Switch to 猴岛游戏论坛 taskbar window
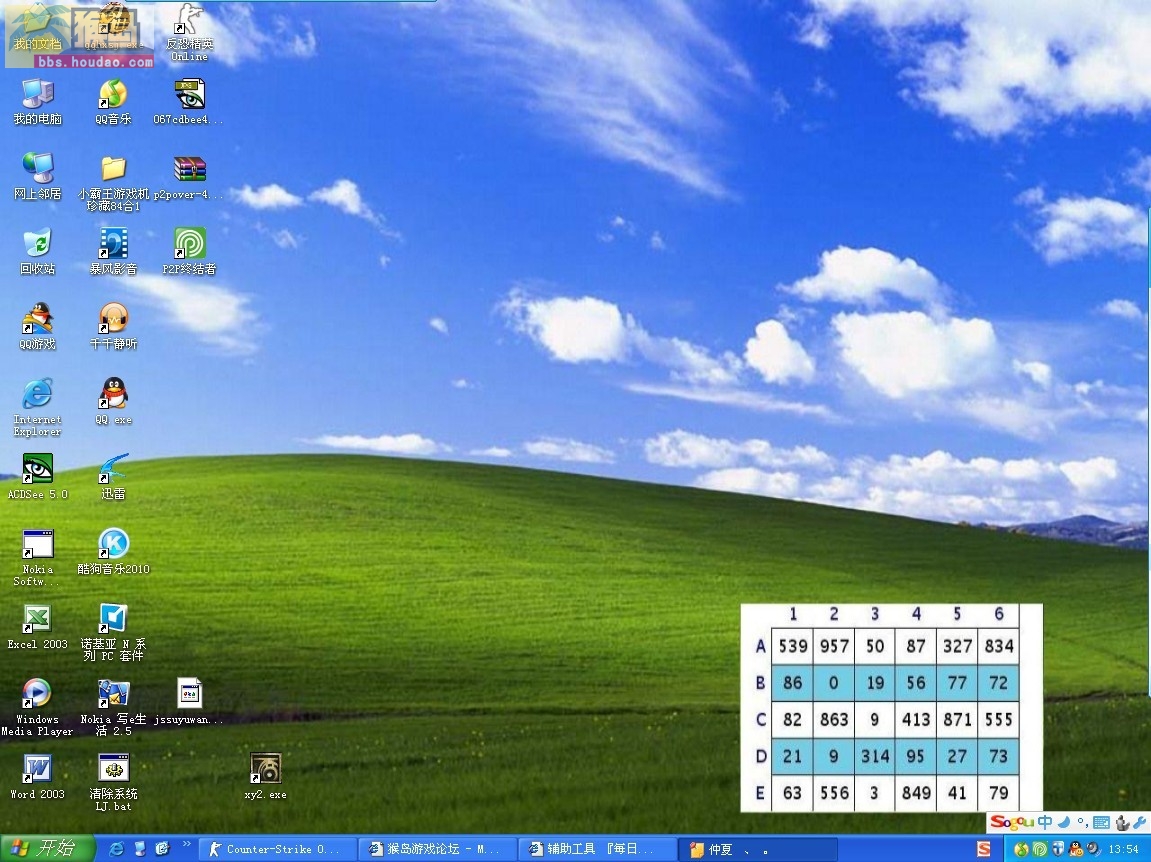Viewport: 1151px width, 862px height. pyautogui.click(x=437, y=850)
